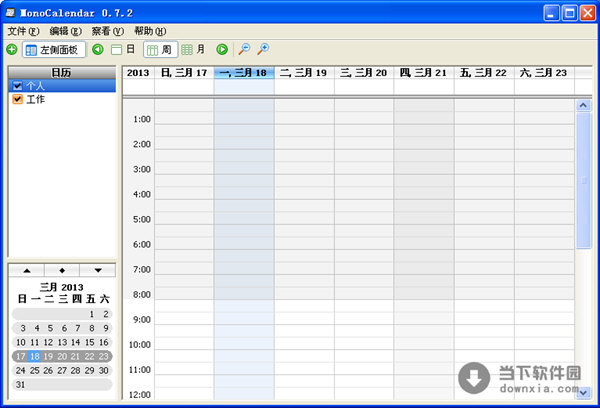Select day 25 in the mini calendar
The height and width of the screenshot is (408, 600).
coord(35,370)
